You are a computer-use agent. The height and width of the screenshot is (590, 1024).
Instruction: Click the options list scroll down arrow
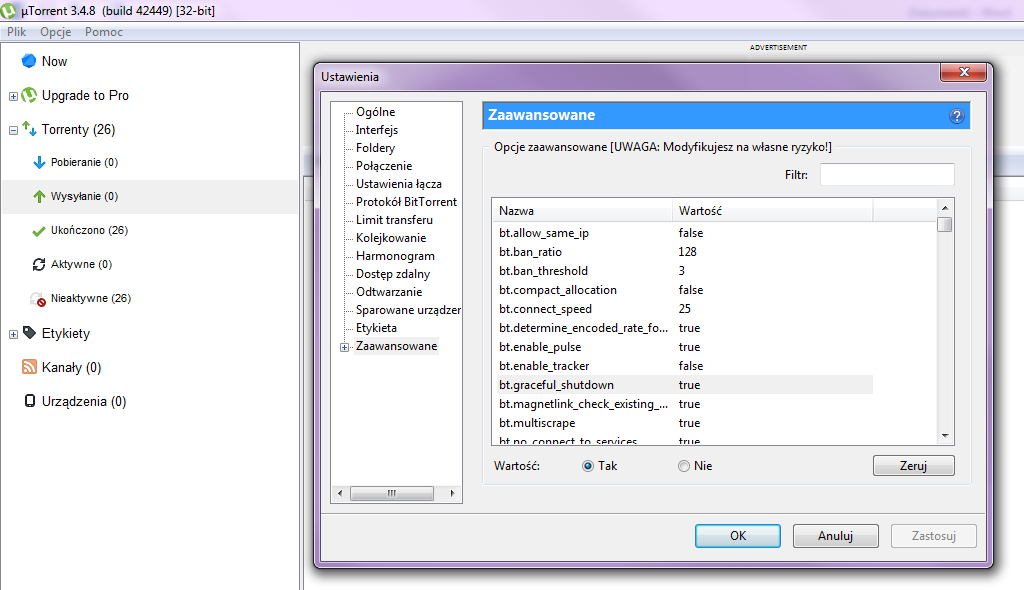tap(945, 436)
